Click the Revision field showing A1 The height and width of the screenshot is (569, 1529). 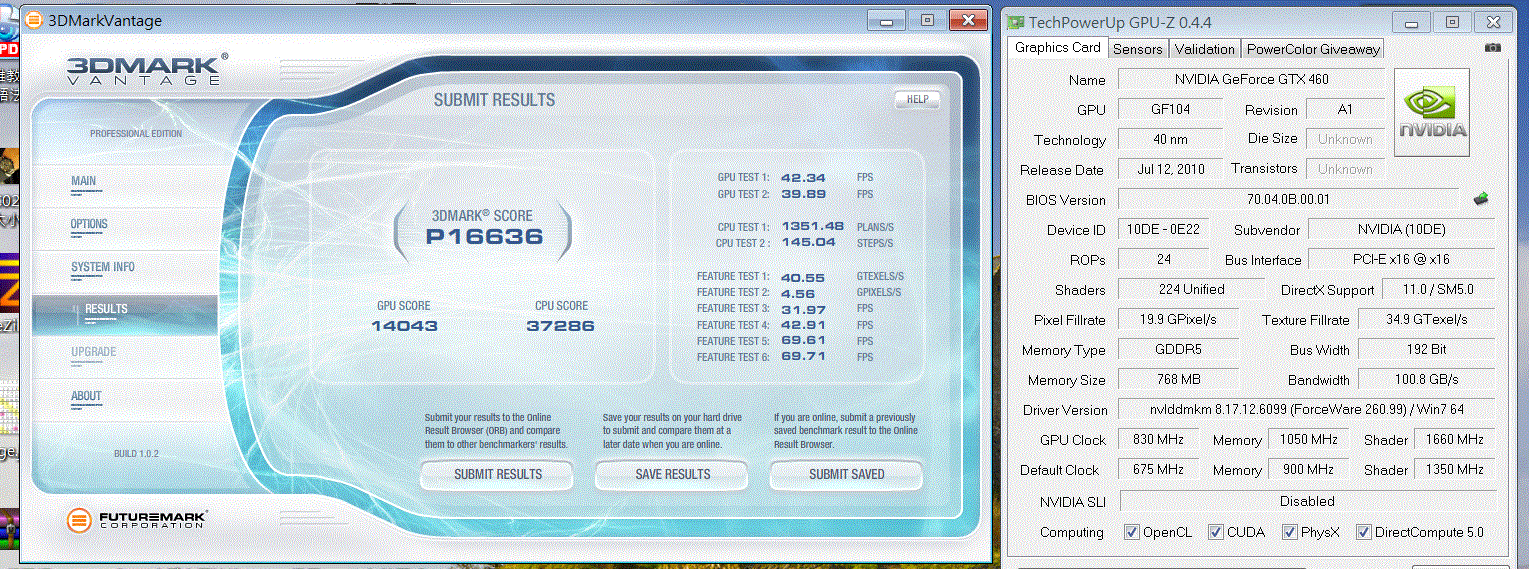point(1345,109)
